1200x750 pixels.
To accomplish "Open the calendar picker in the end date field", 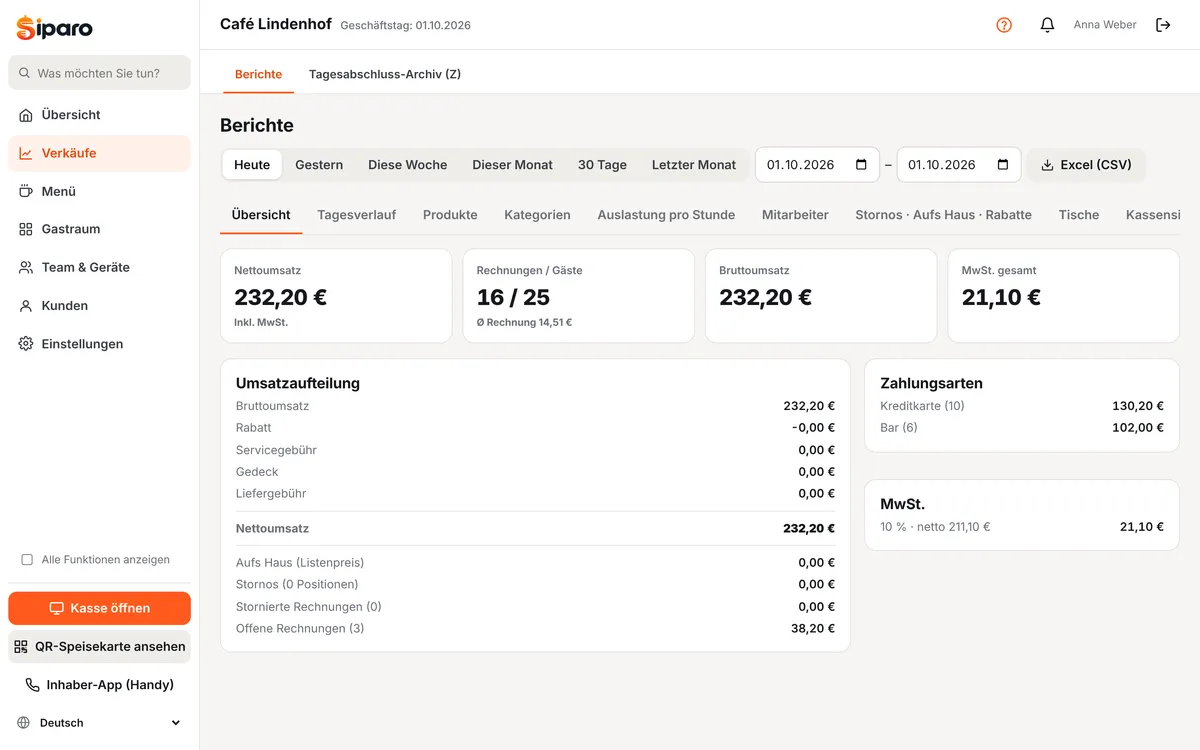I will tap(1003, 165).
